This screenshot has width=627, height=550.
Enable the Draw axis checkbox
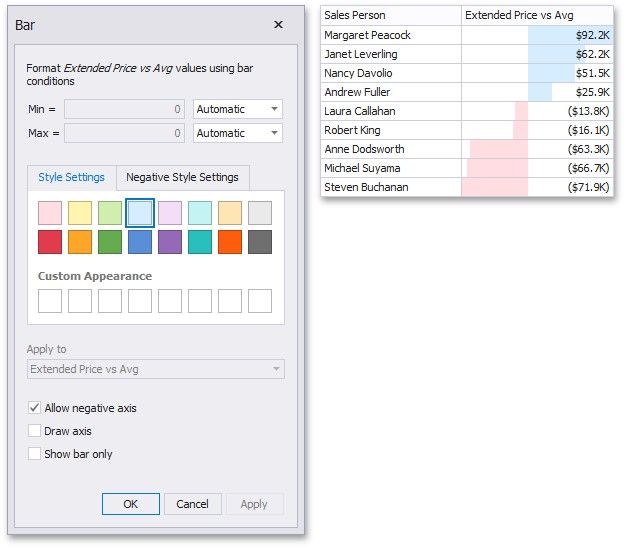[35, 431]
